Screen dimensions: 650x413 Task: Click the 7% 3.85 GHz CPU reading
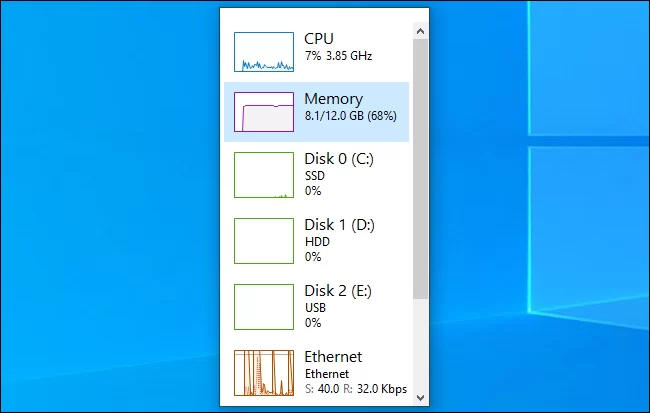338,56
